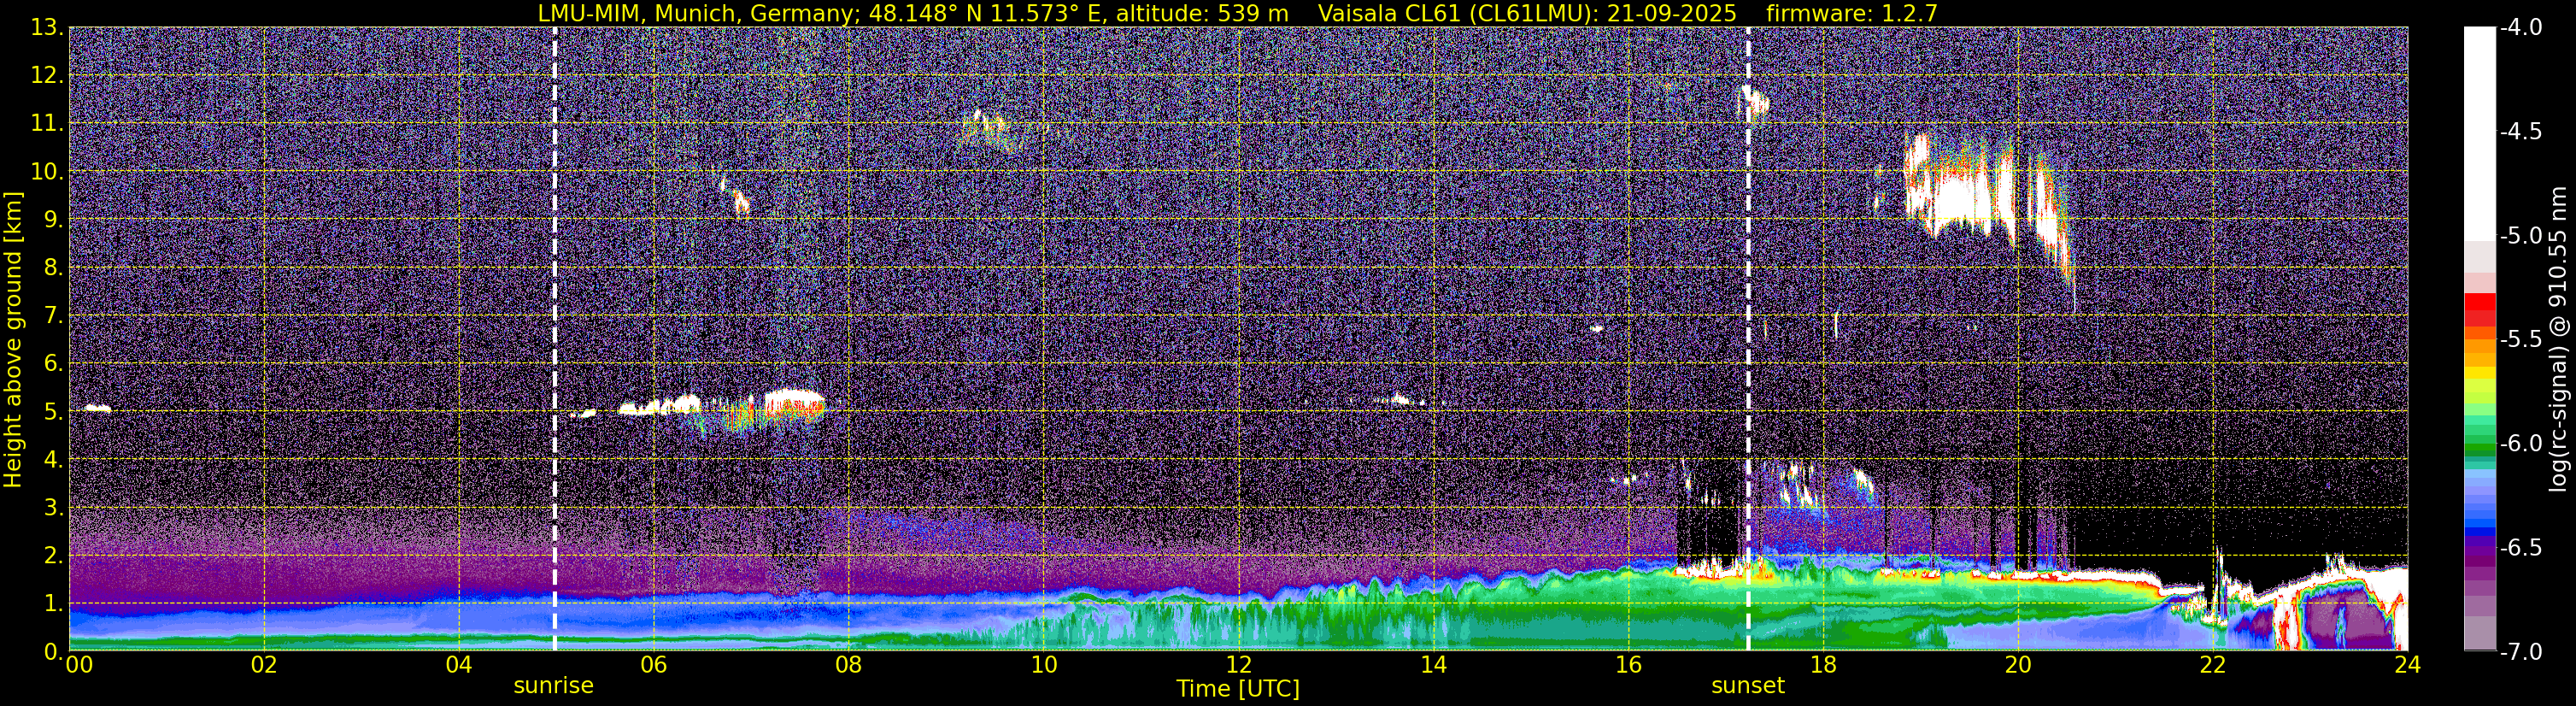The width and height of the screenshot is (2576, 706).
Task: Click the sunrise label below axis
Action: click(x=554, y=686)
